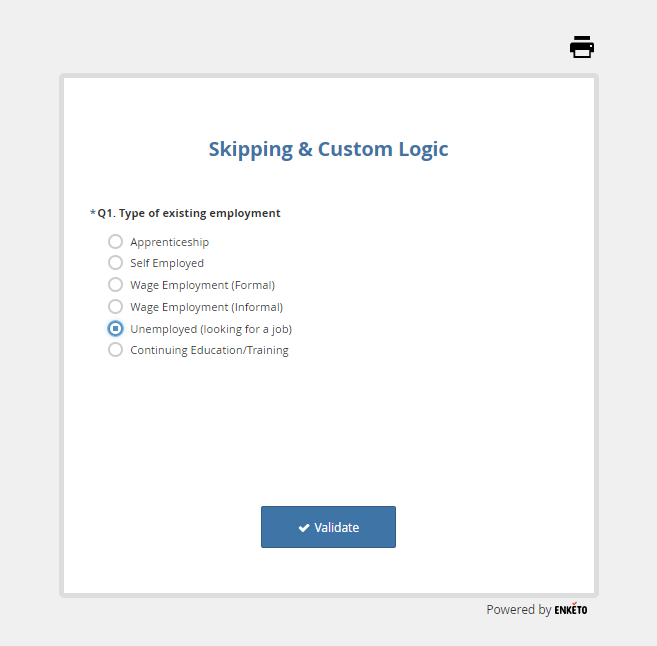Pick the Wage Employment (Informal) radio circle

(x=116, y=307)
